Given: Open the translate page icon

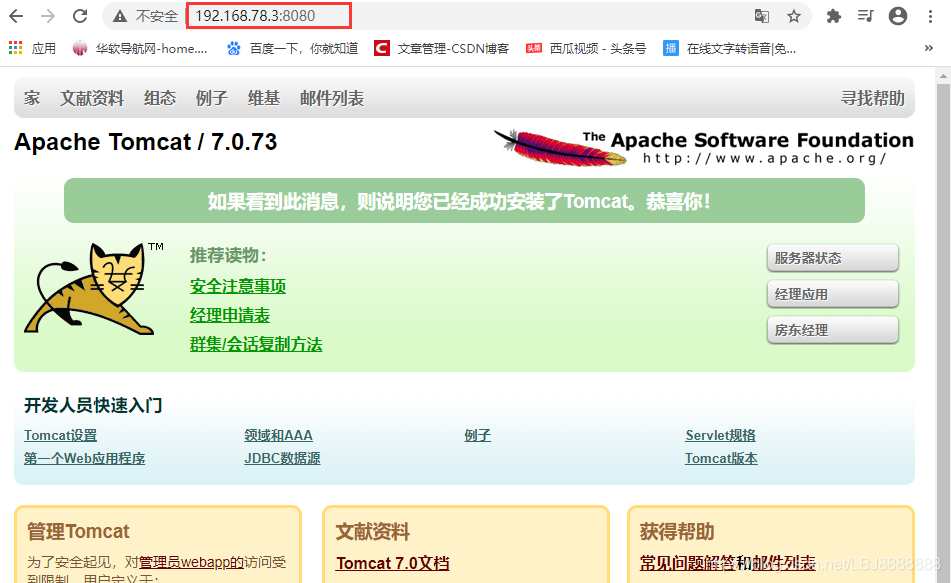Looking at the screenshot, I should click(762, 16).
